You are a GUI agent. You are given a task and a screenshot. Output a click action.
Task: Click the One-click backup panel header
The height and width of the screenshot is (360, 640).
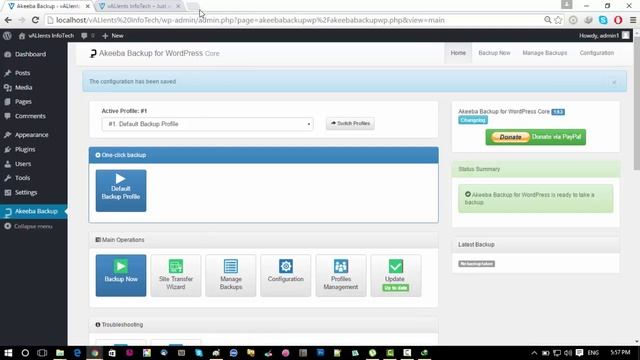(x=264, y=155)
